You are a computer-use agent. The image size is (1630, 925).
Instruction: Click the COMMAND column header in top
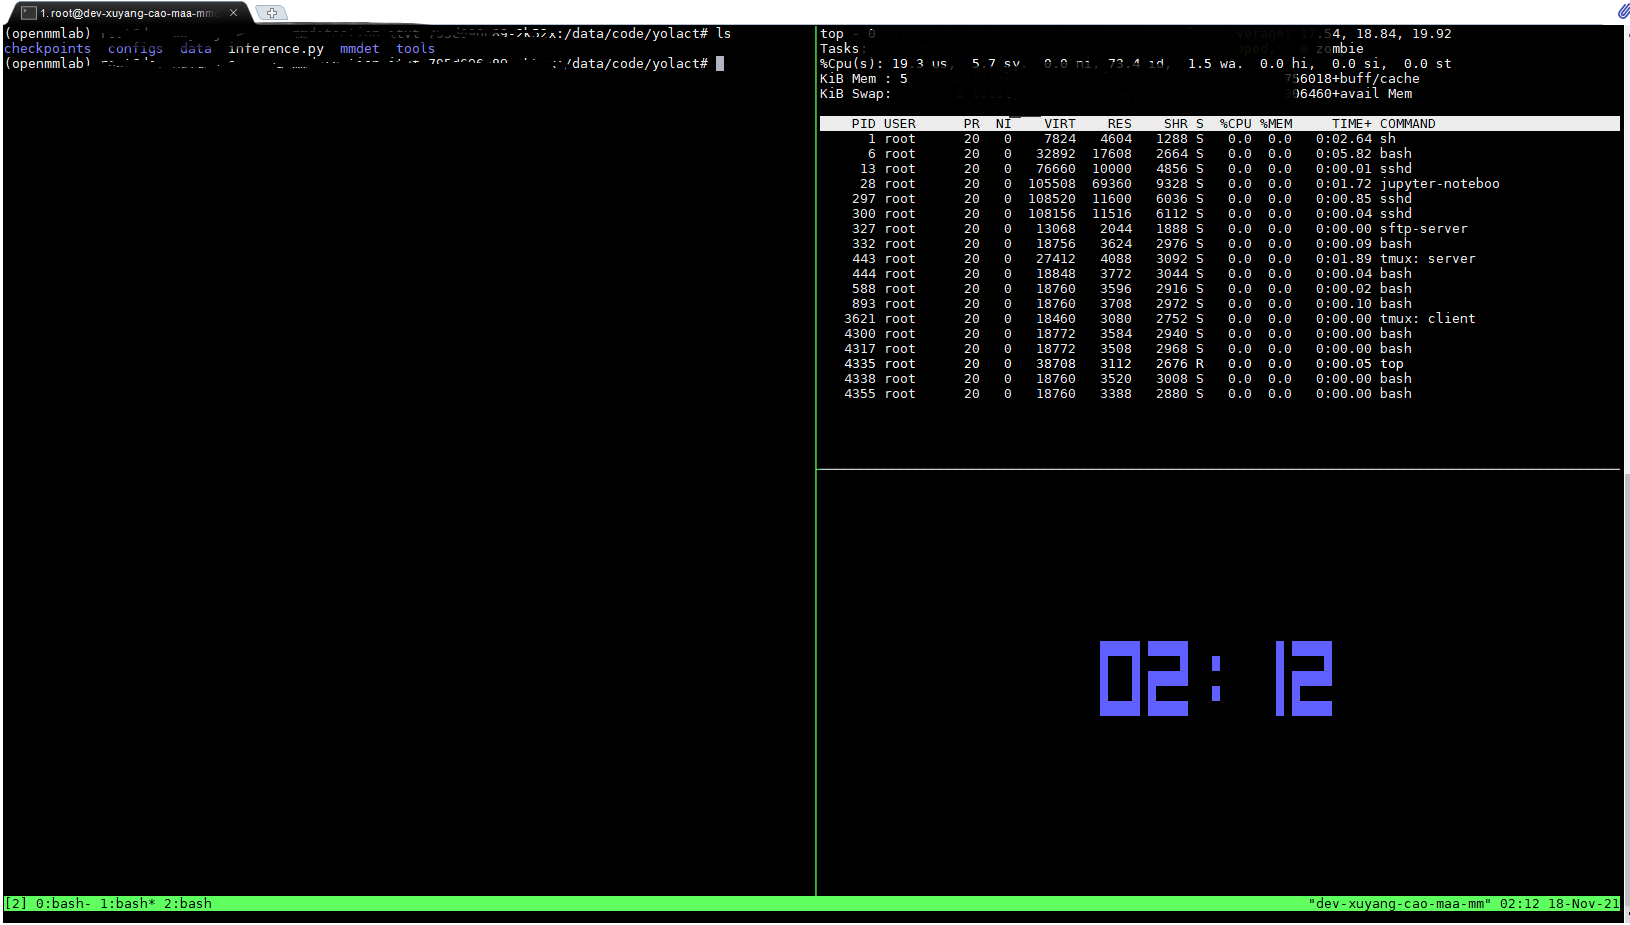pos(1408,124)
